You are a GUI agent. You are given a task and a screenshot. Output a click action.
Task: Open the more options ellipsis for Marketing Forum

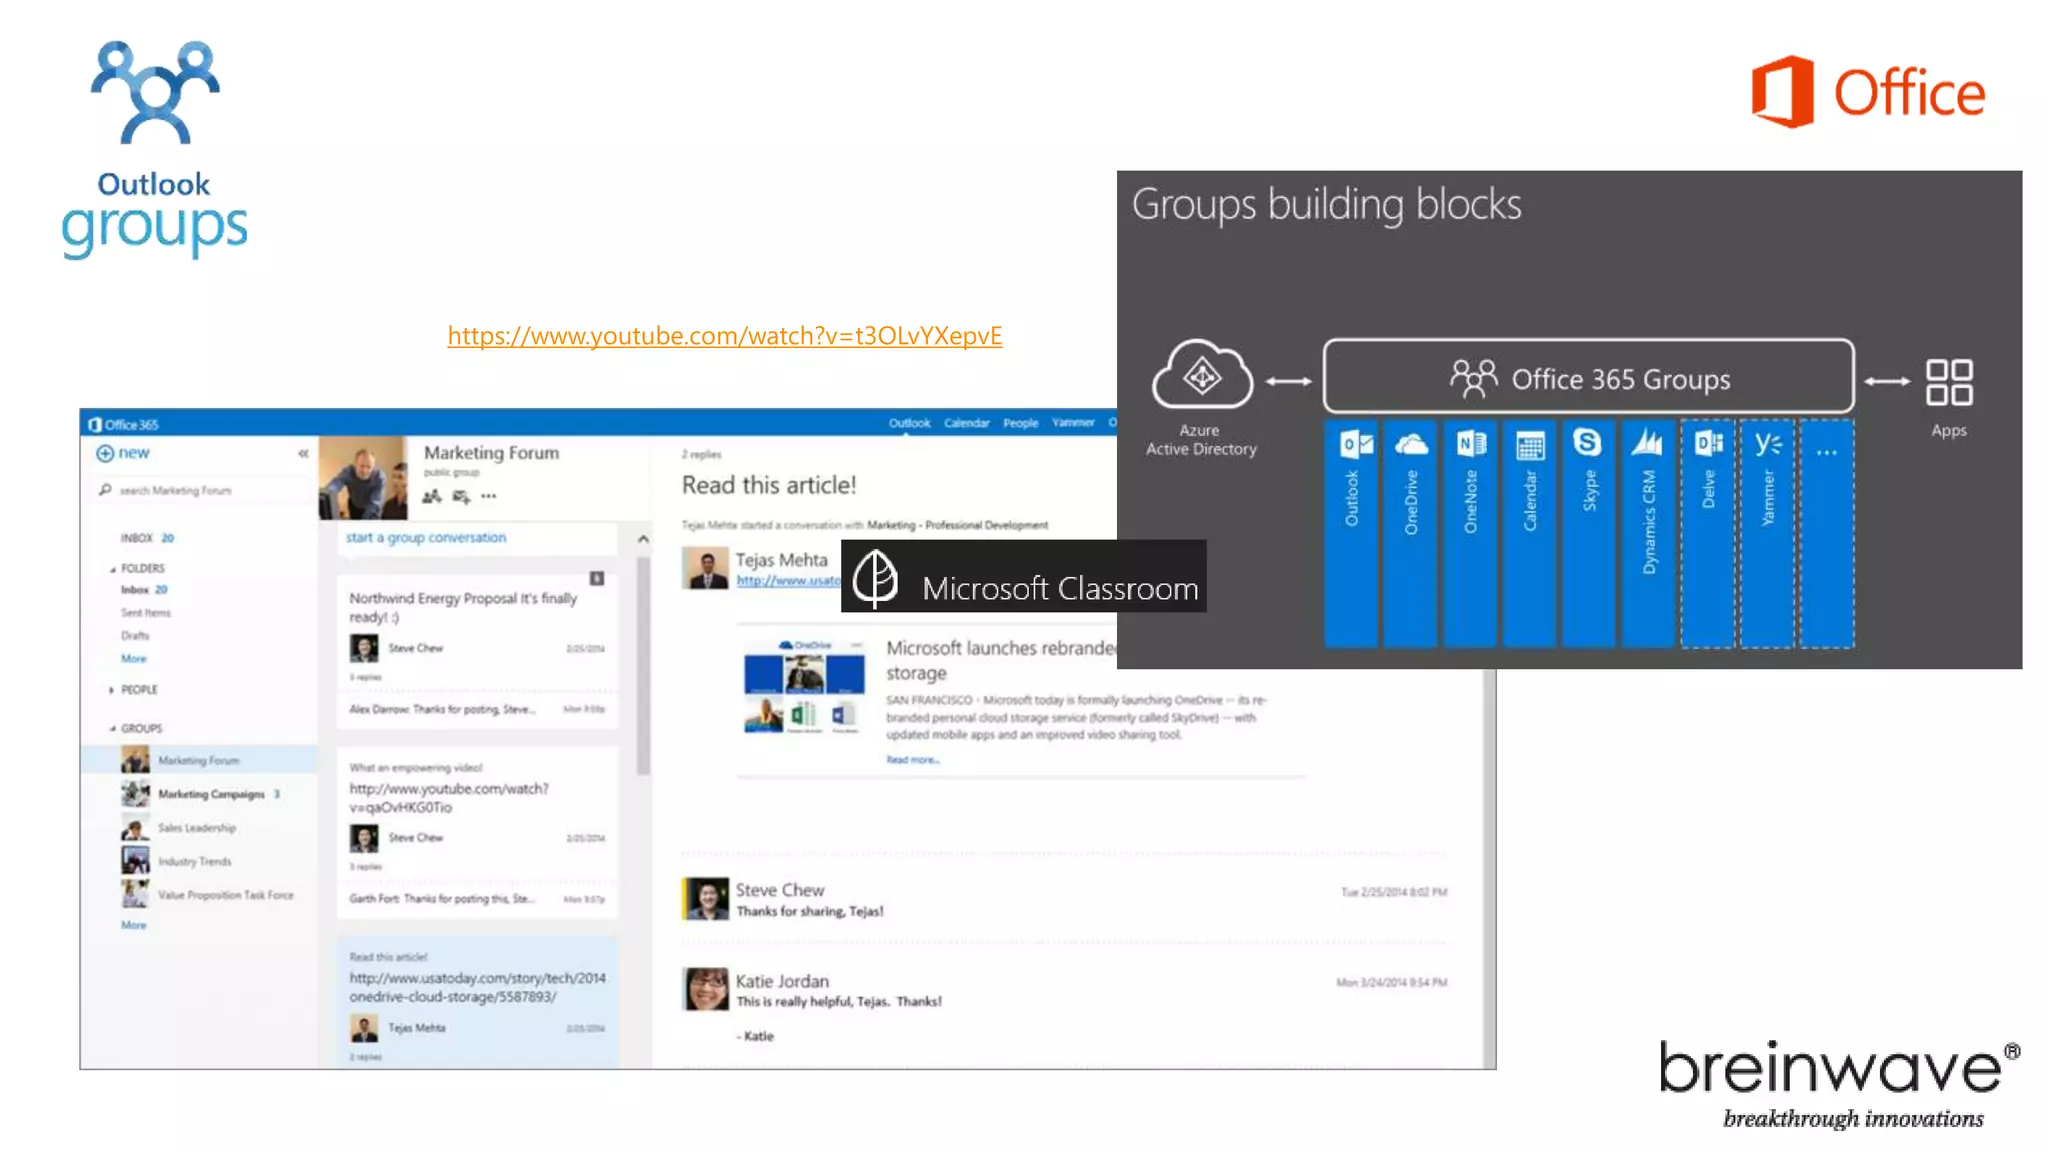(x=488, y=496)
